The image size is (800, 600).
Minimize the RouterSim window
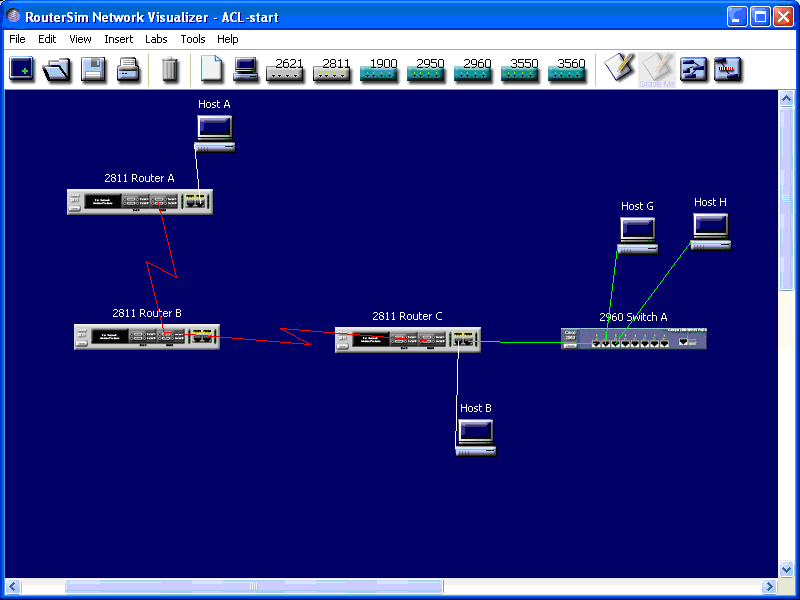[737, 17]
